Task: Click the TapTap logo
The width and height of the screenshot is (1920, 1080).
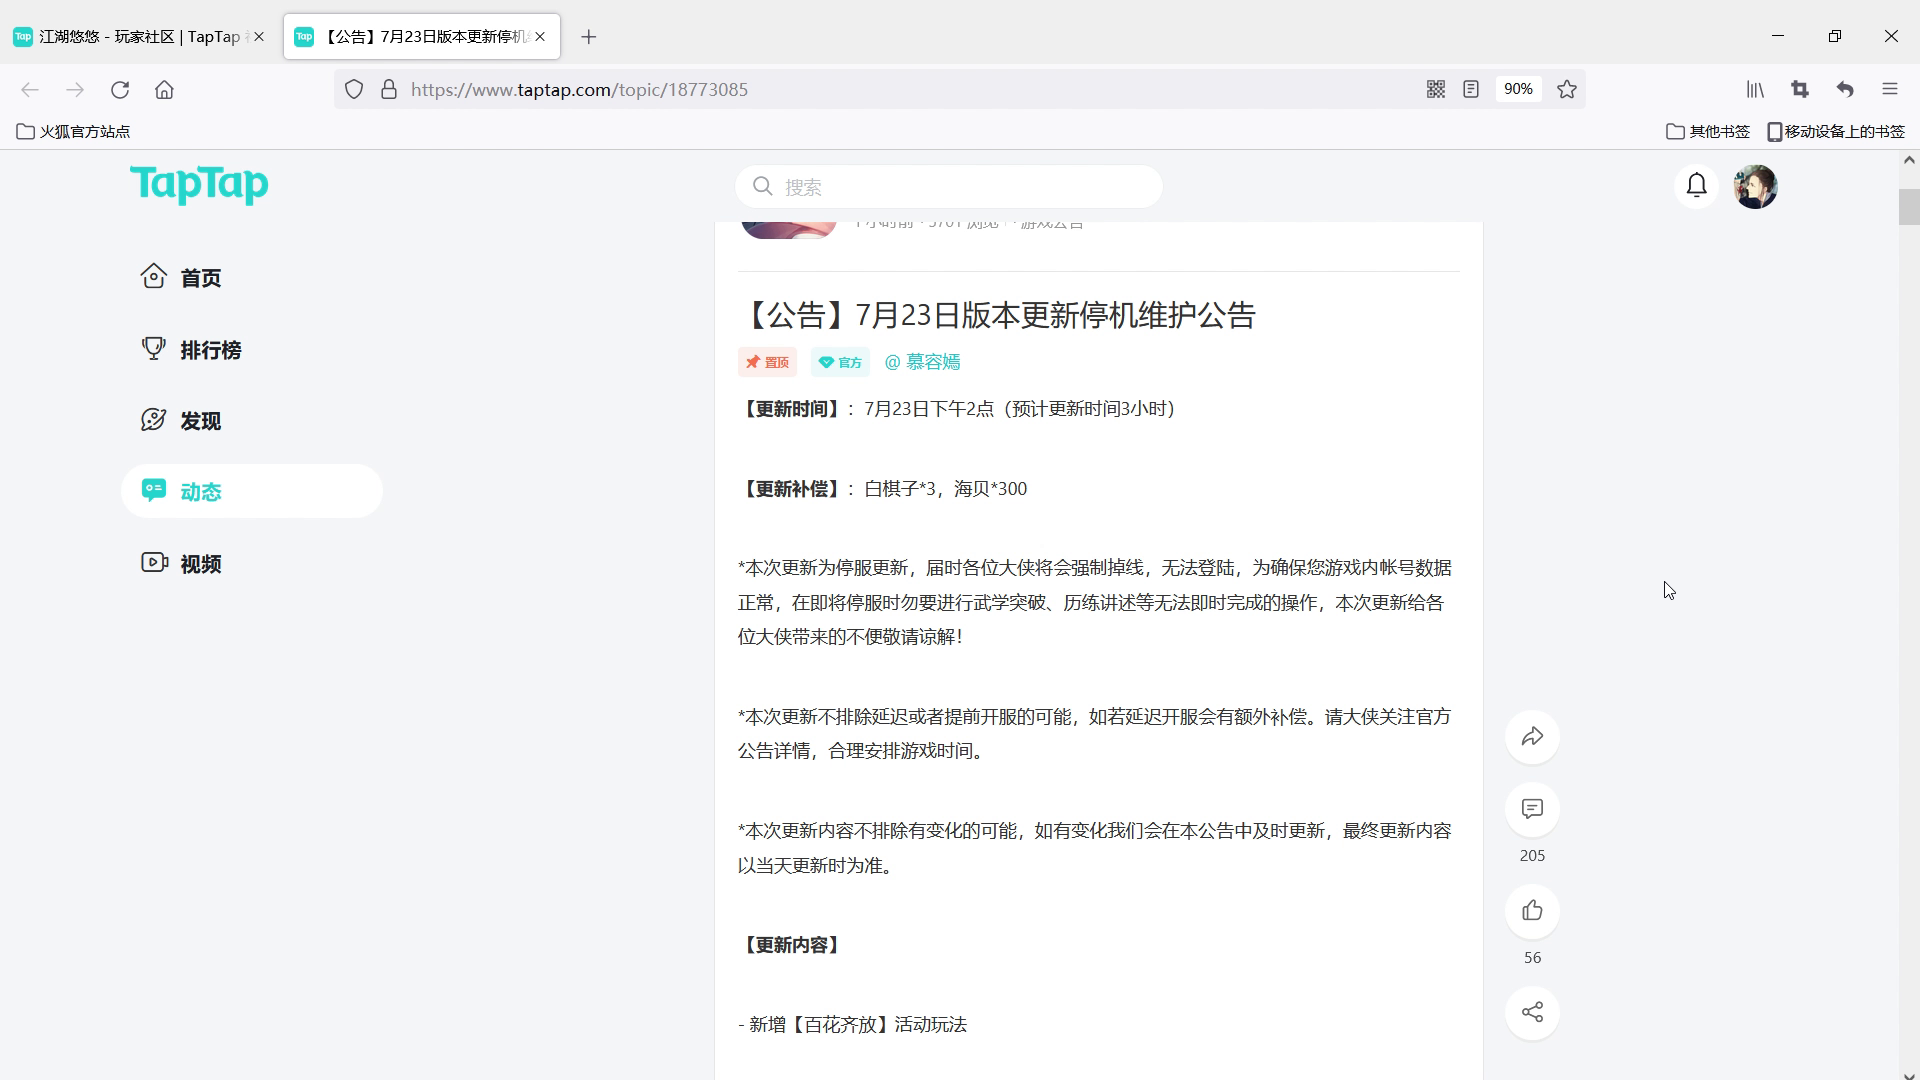Action: point(199,185)
